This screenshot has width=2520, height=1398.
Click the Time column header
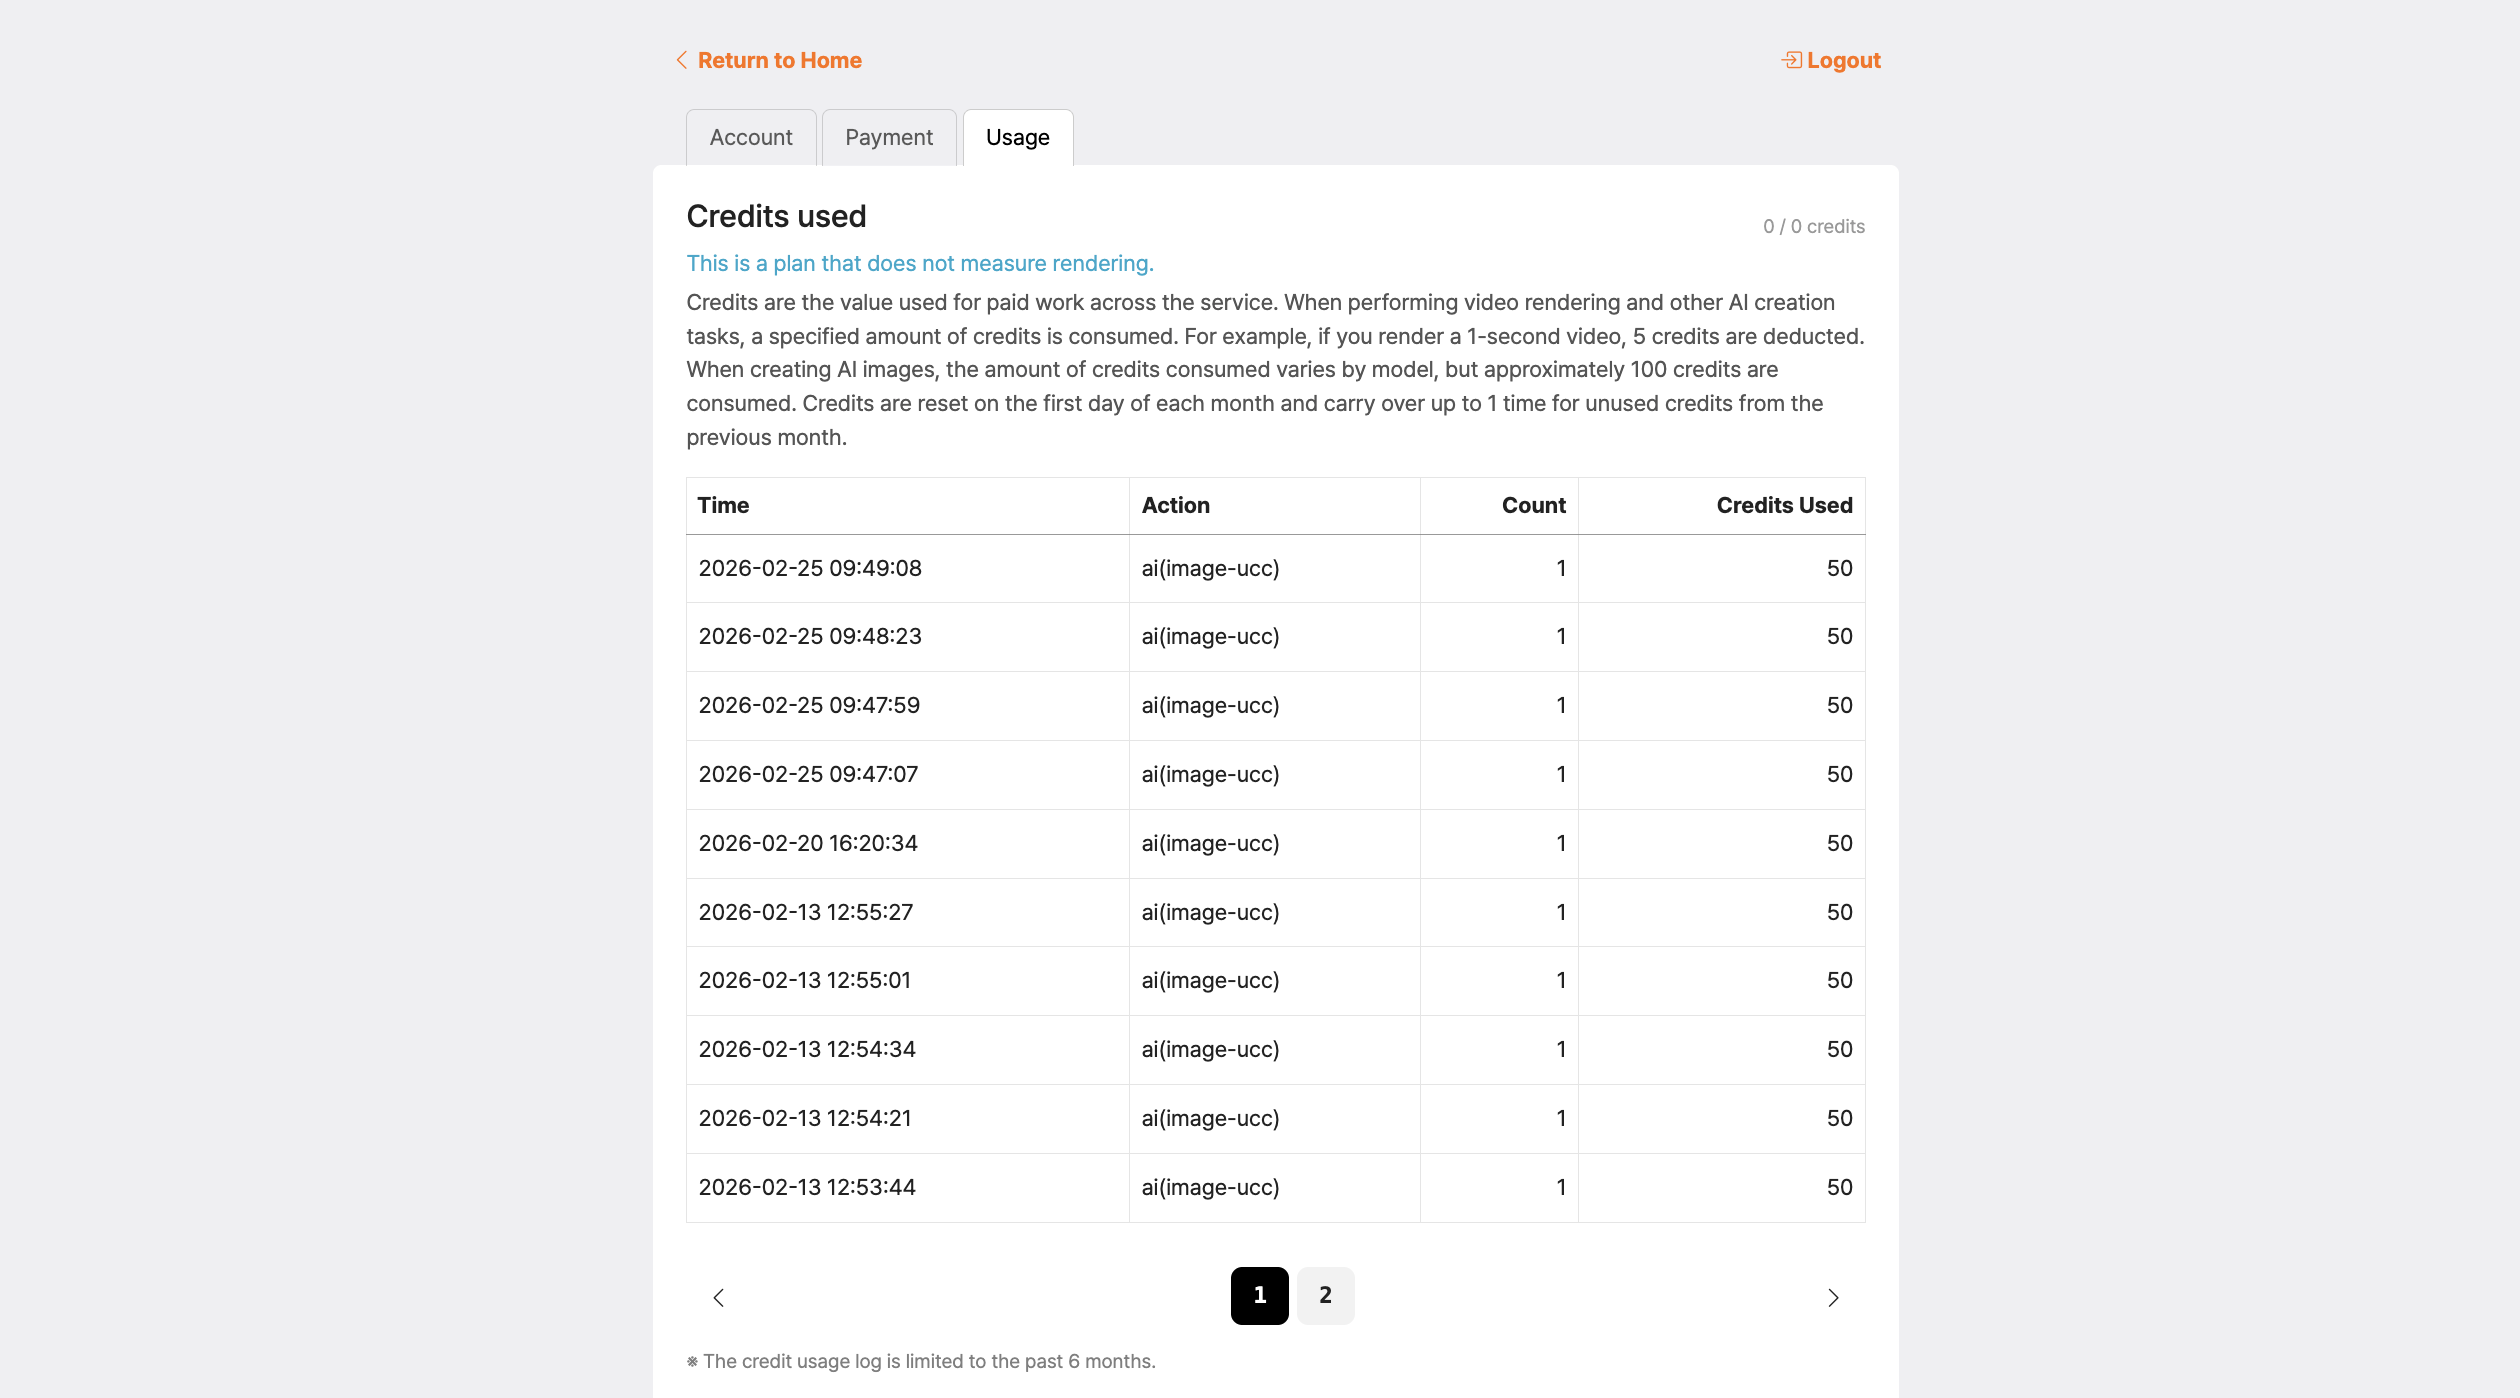point(723,505)
